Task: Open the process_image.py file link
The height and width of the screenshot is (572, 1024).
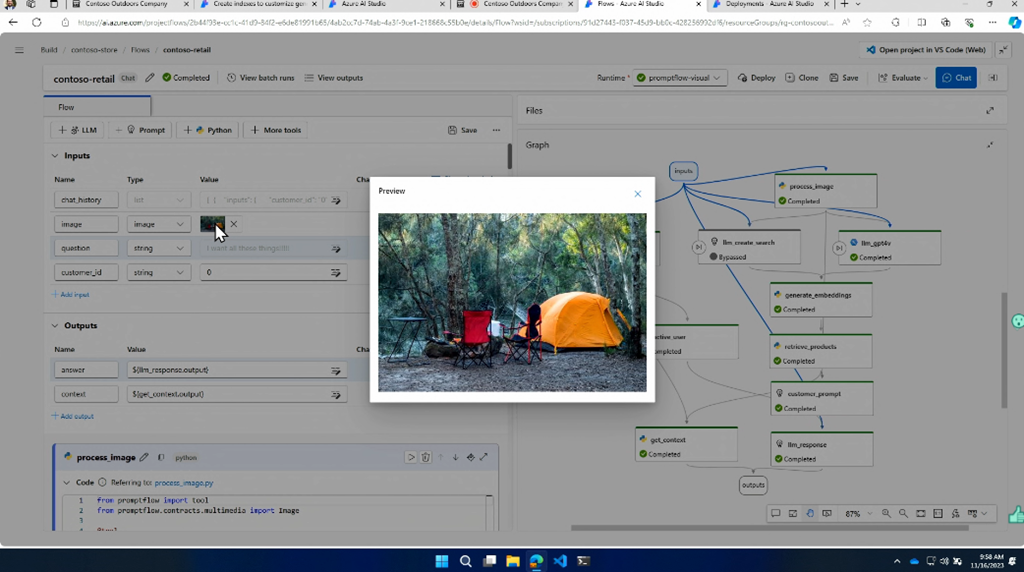Action: [x=183, y=483]
